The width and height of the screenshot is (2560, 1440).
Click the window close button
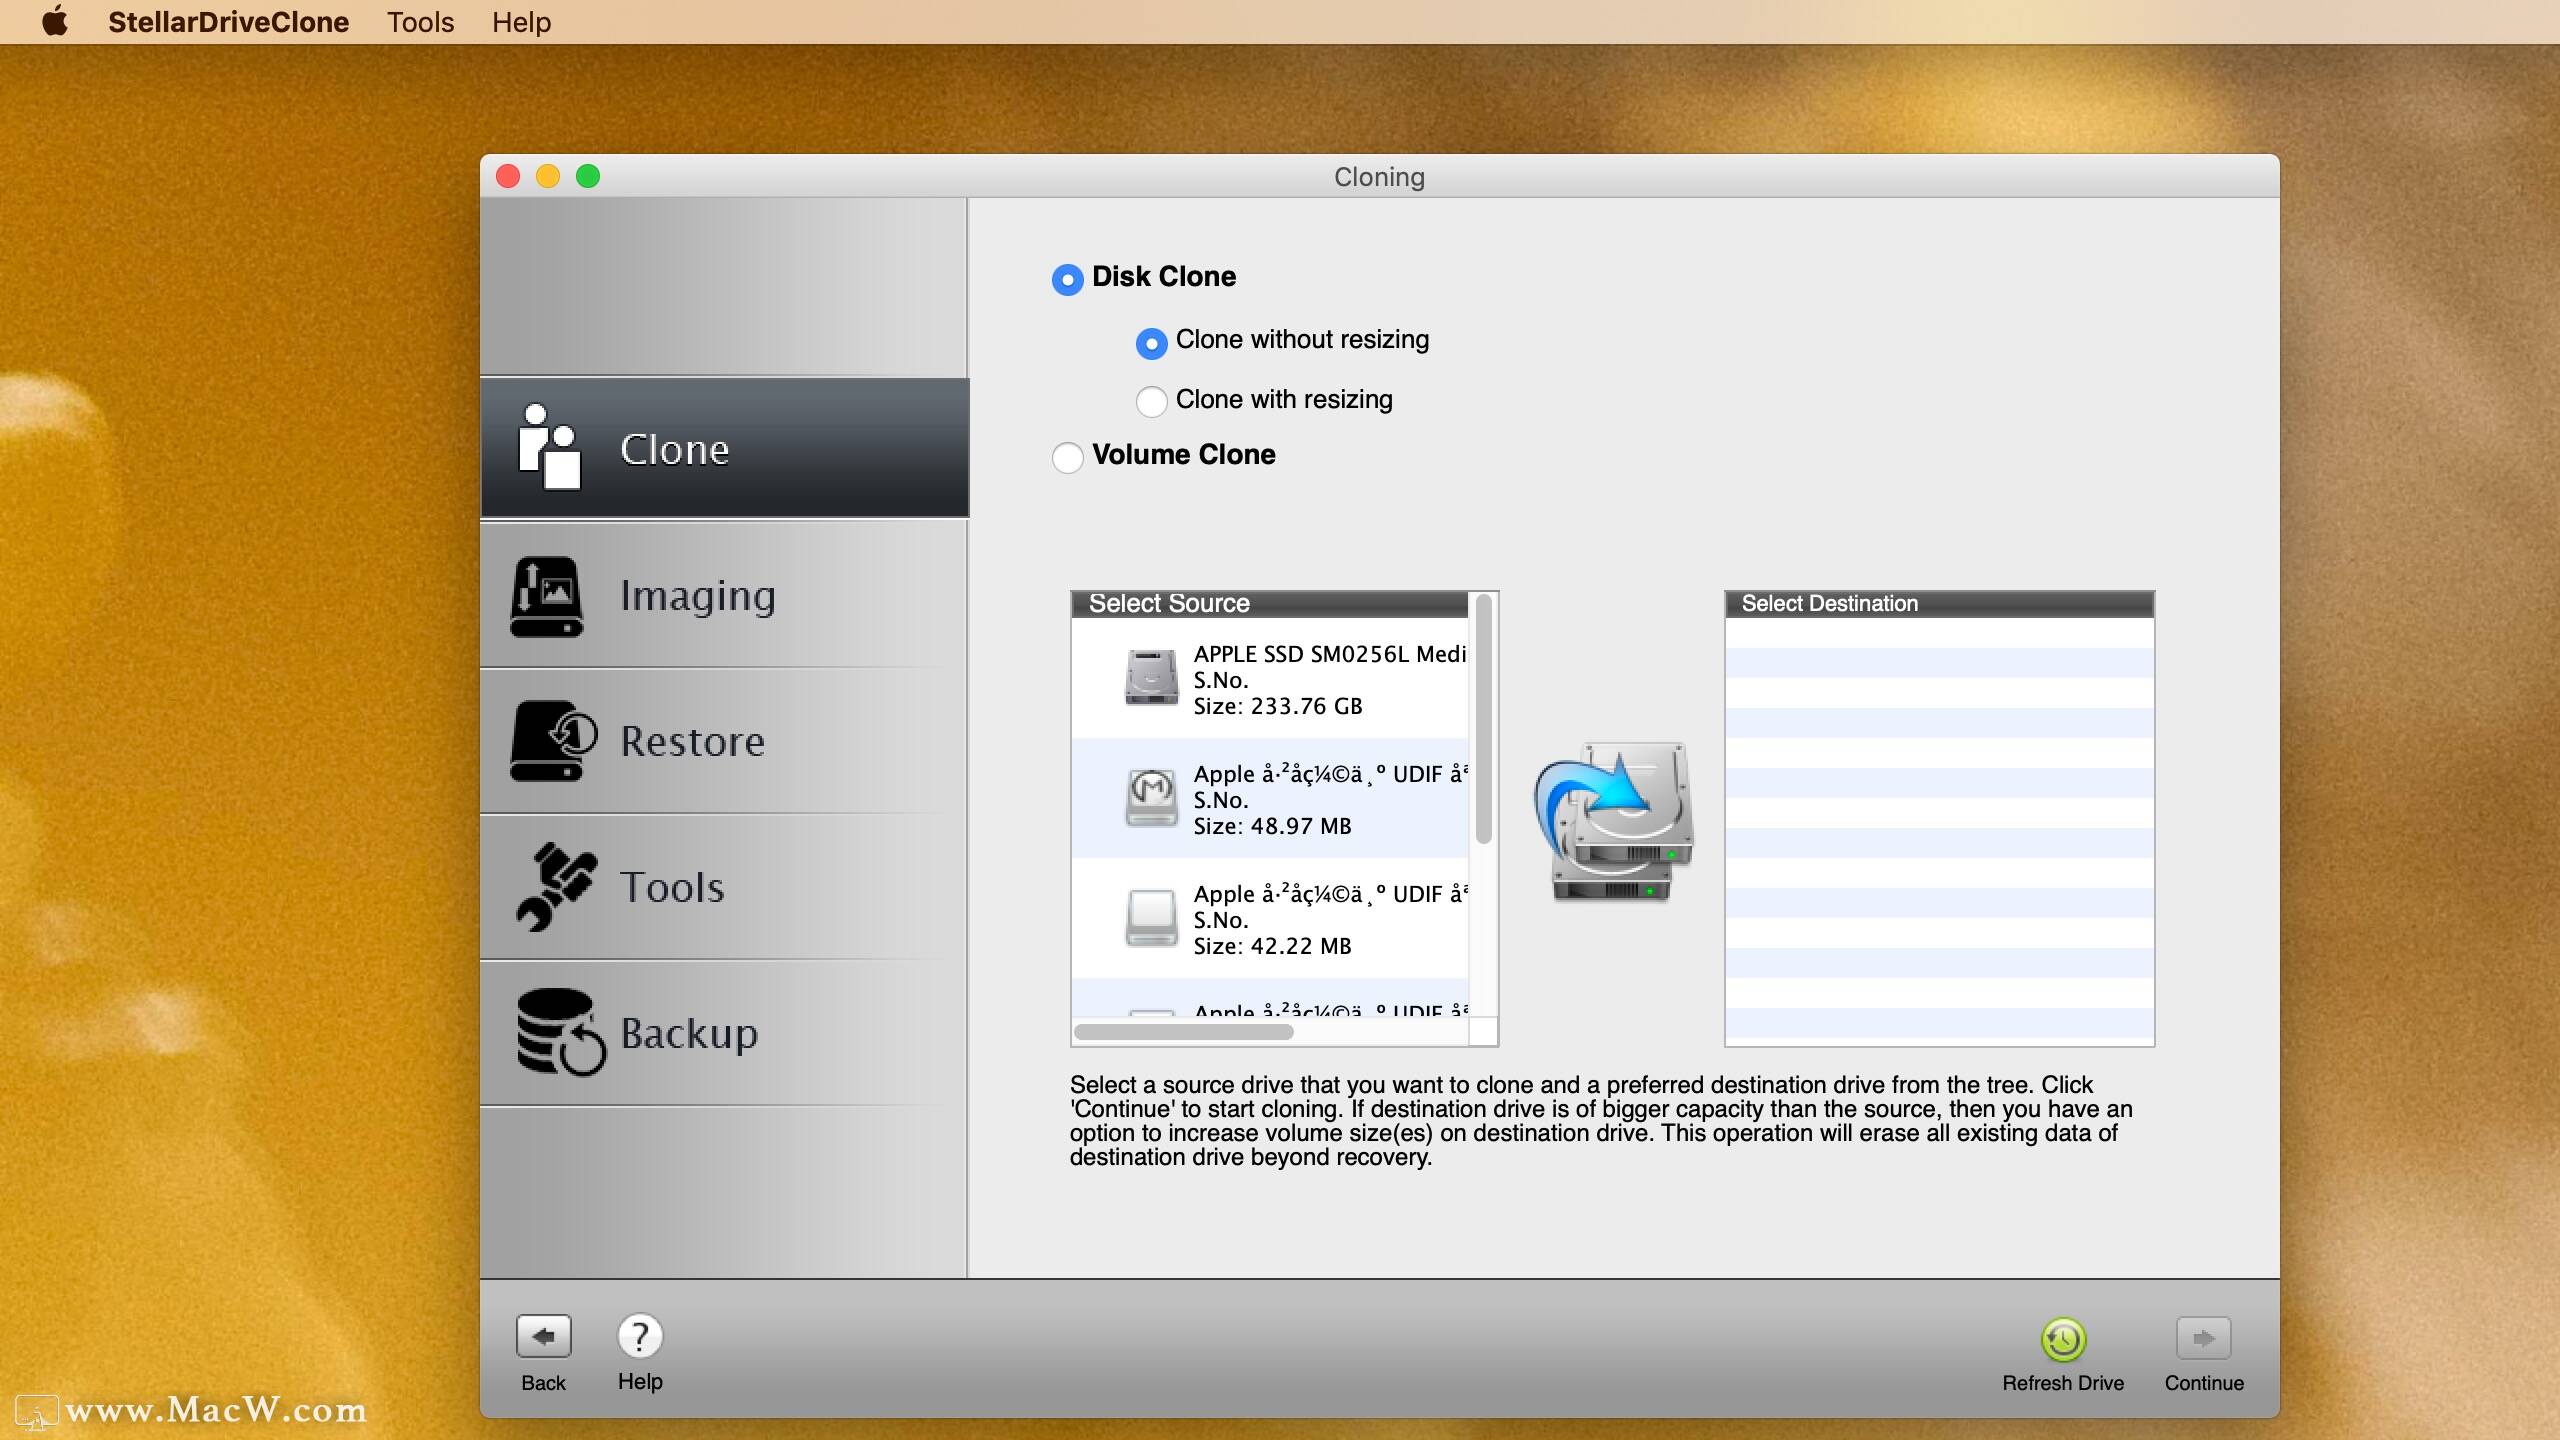pos(508,177)
